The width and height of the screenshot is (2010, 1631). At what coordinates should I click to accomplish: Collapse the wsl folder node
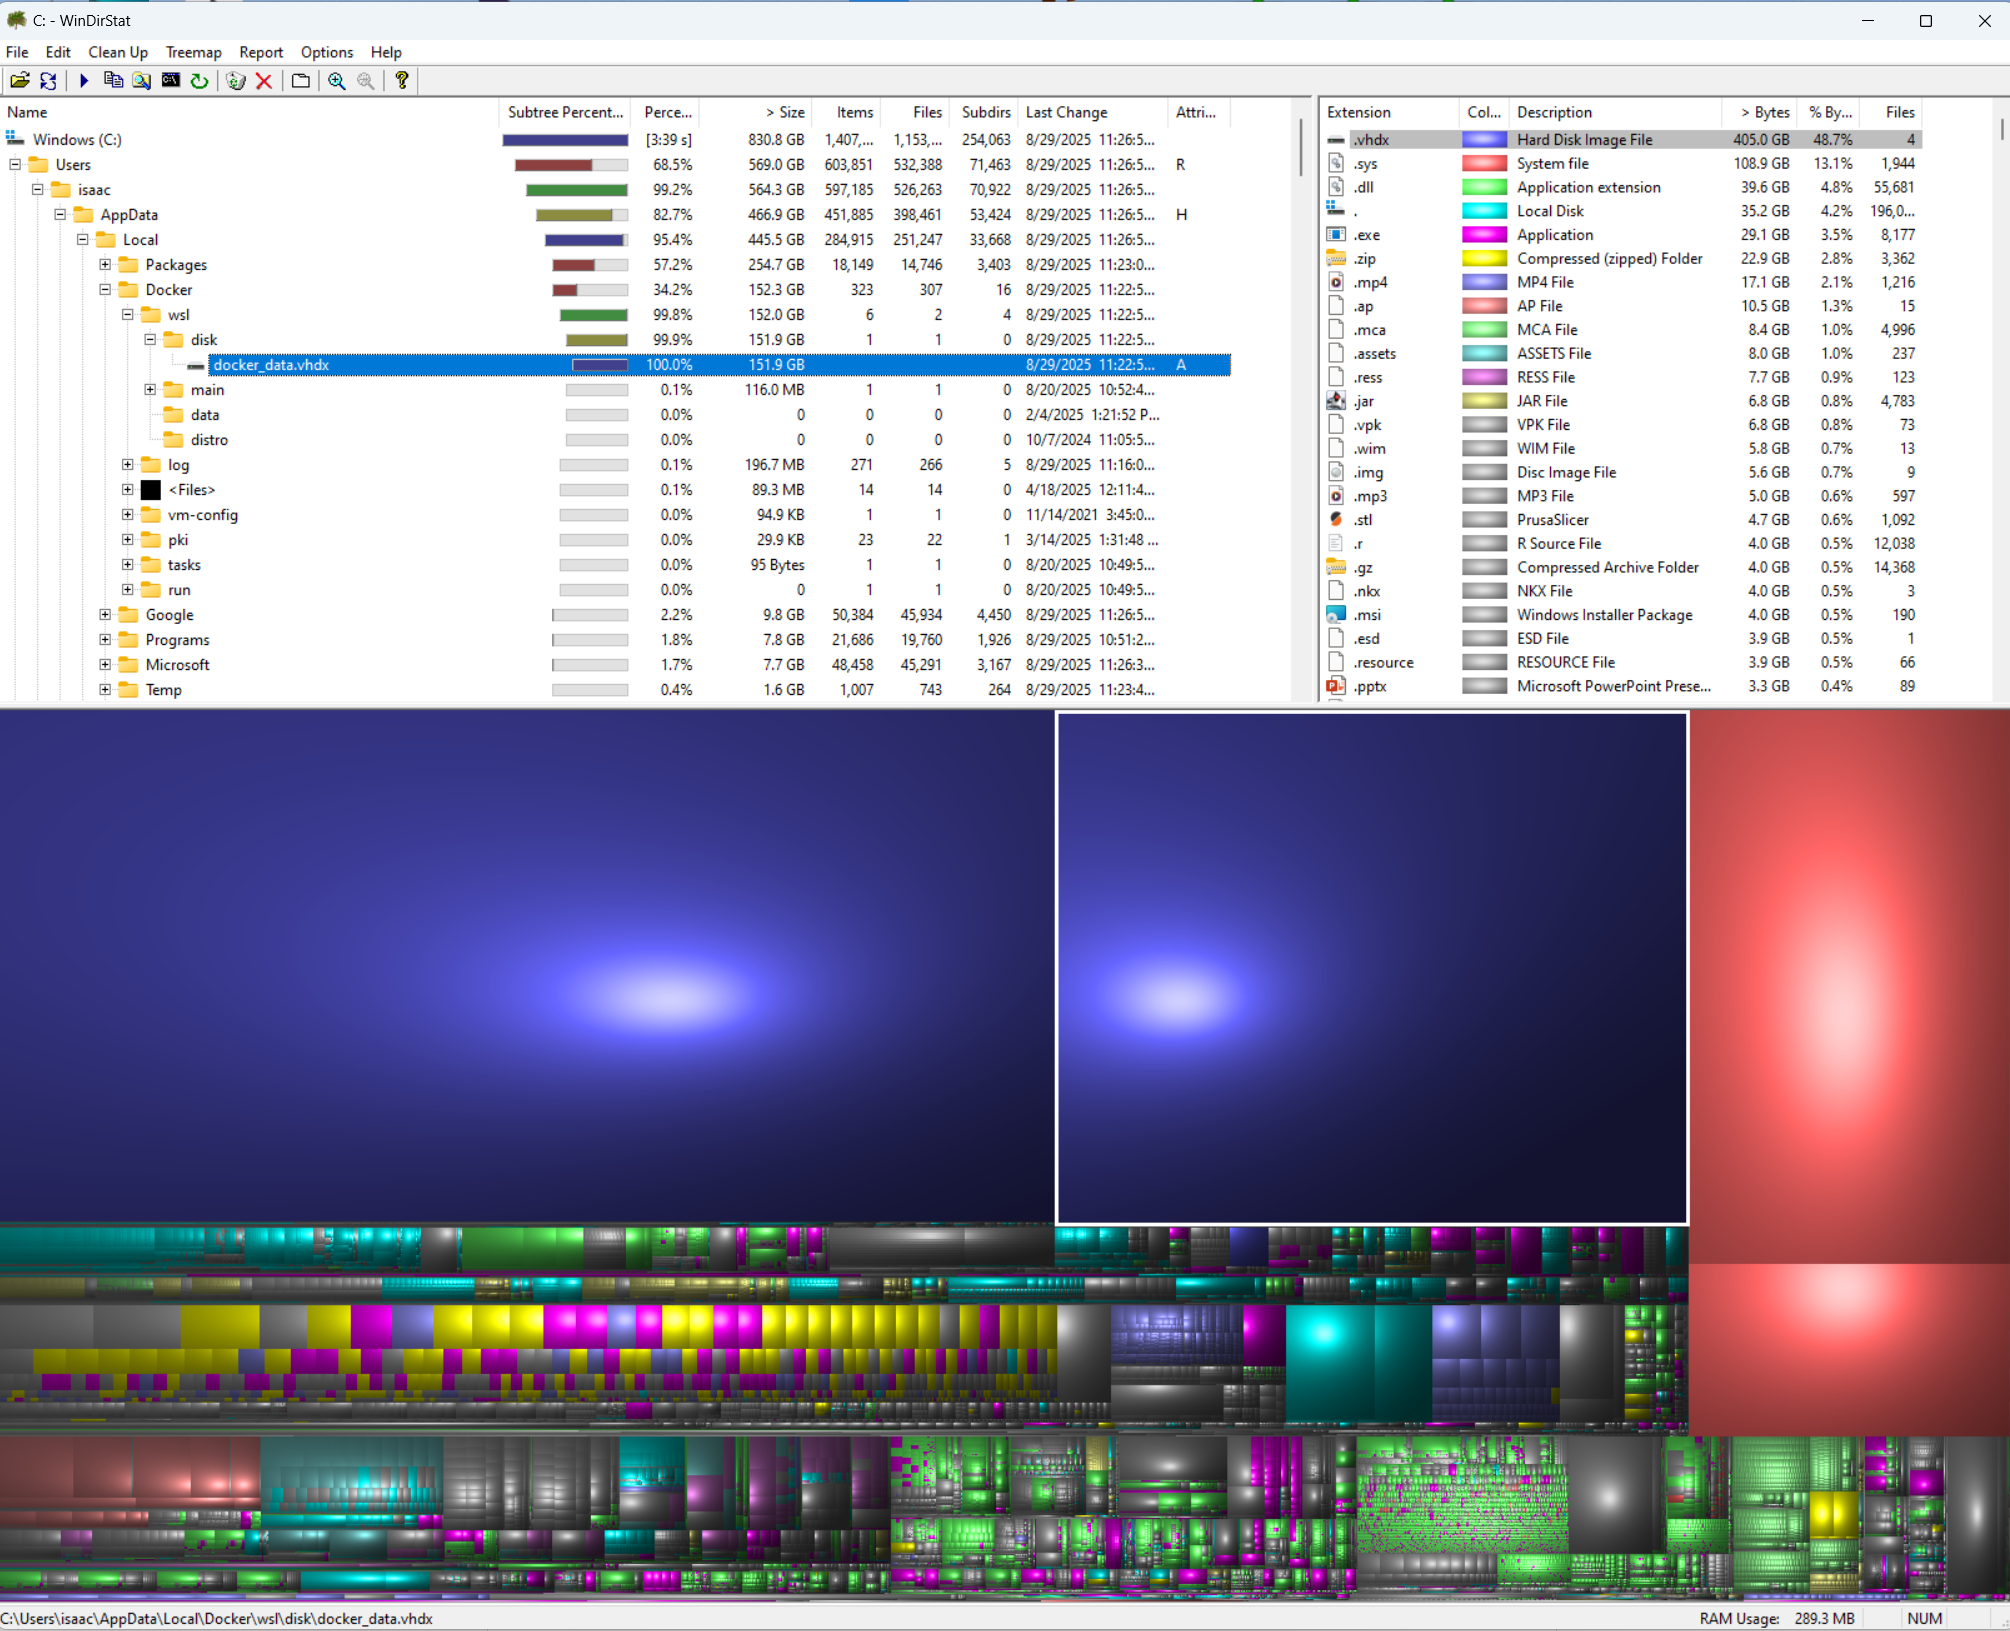coord(128,315)
